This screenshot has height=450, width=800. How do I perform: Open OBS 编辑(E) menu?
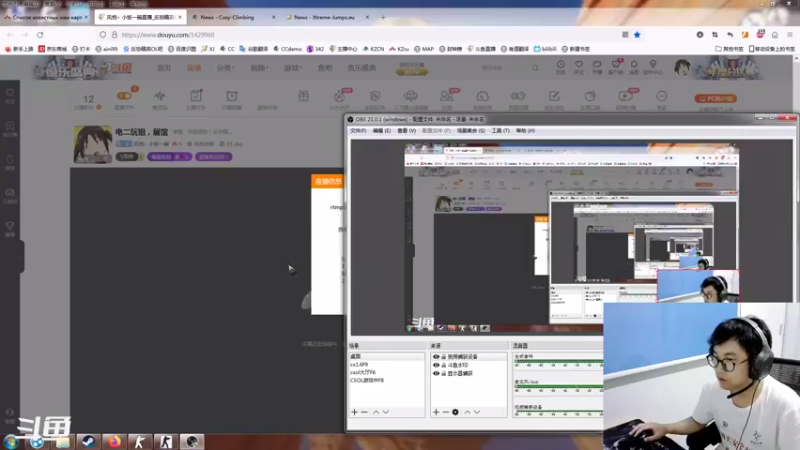tap(382, 131)
